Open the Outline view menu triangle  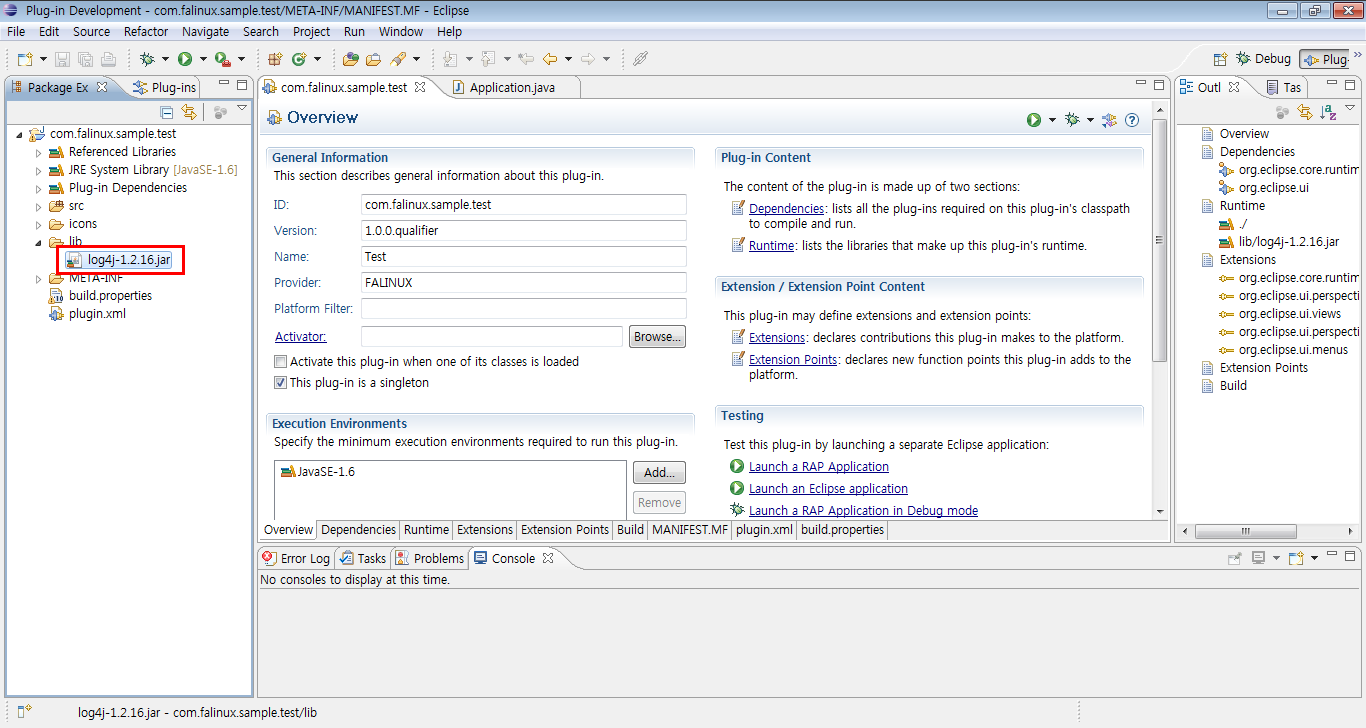click(x=1351, y=108)
